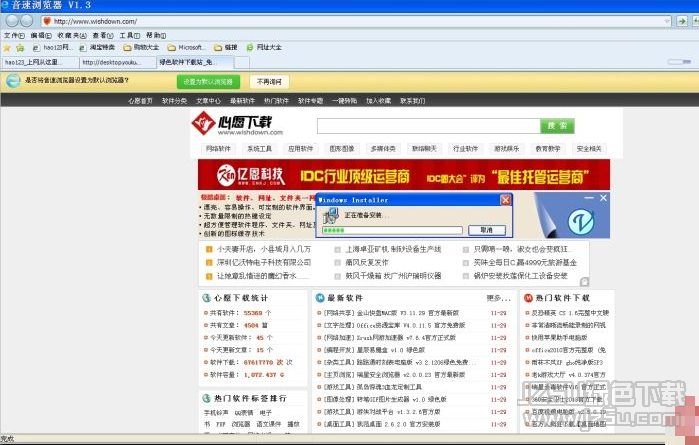This screenshot has width=699, height=445.
Task: Select the 绿色软件下载站 tab
Action: pos(195,62)
